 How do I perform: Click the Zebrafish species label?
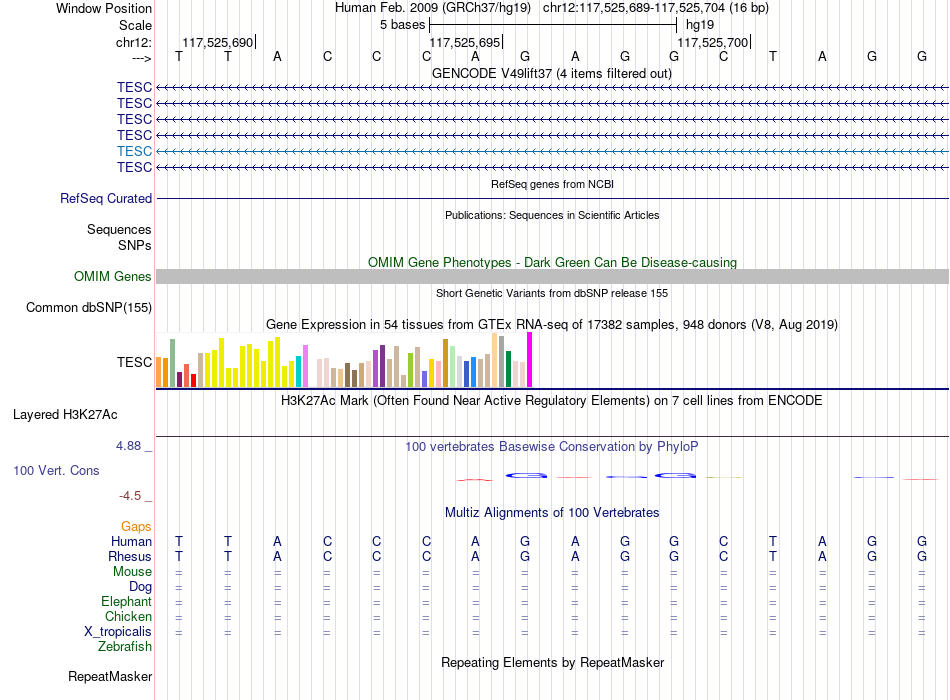125,647
